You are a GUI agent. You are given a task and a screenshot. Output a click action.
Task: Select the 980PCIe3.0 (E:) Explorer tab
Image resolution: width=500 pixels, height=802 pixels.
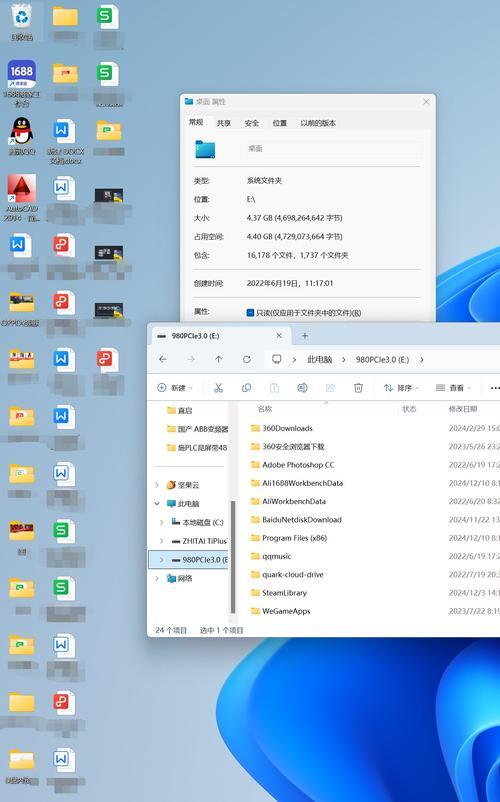(221, 336)
